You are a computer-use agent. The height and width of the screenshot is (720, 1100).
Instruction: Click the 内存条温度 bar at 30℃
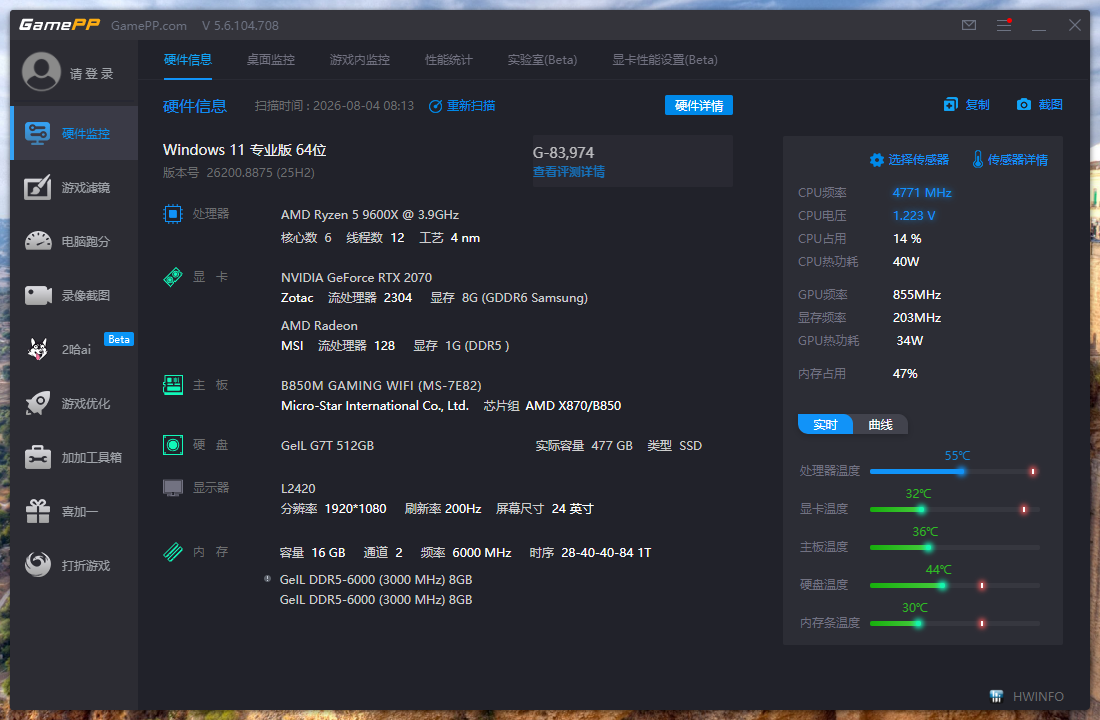point(954,623)
